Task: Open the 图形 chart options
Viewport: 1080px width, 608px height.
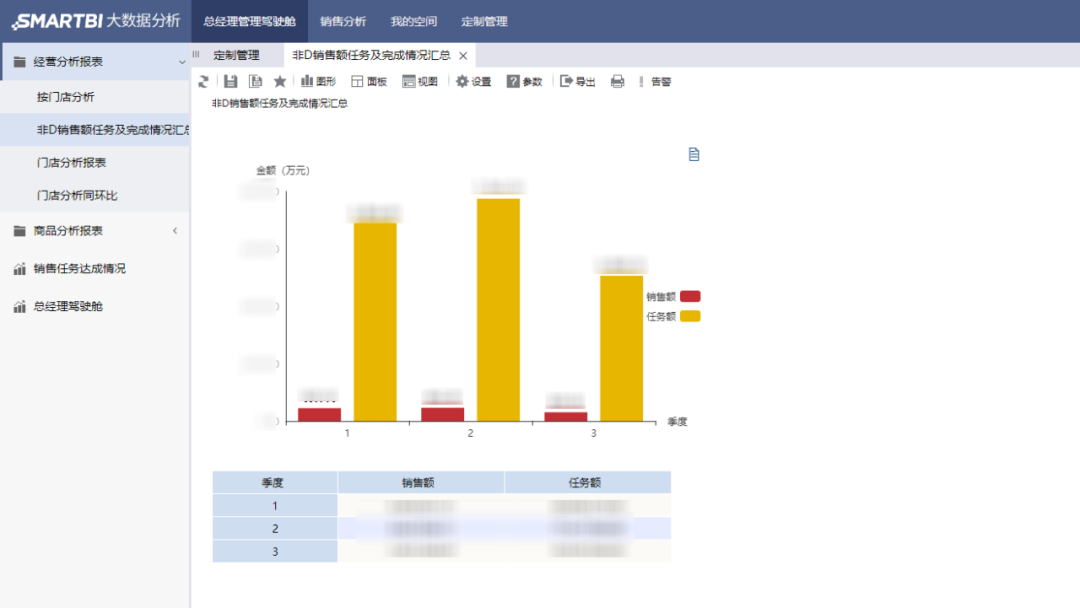Action: (318, 81)
